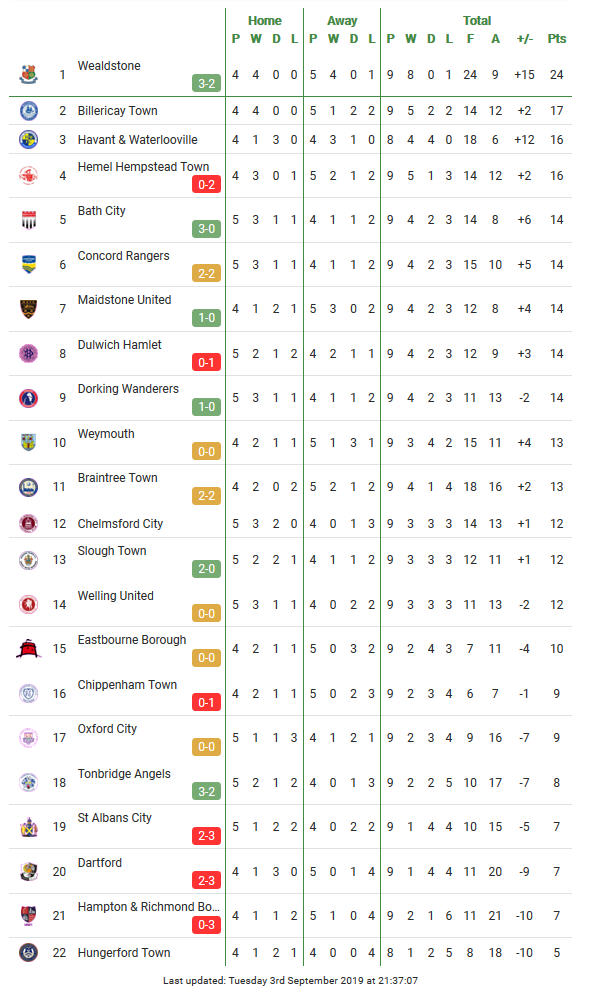Viewport: 602px width, 994px height.
Task: Select the Home column group header
Action: tap(265, 20)
